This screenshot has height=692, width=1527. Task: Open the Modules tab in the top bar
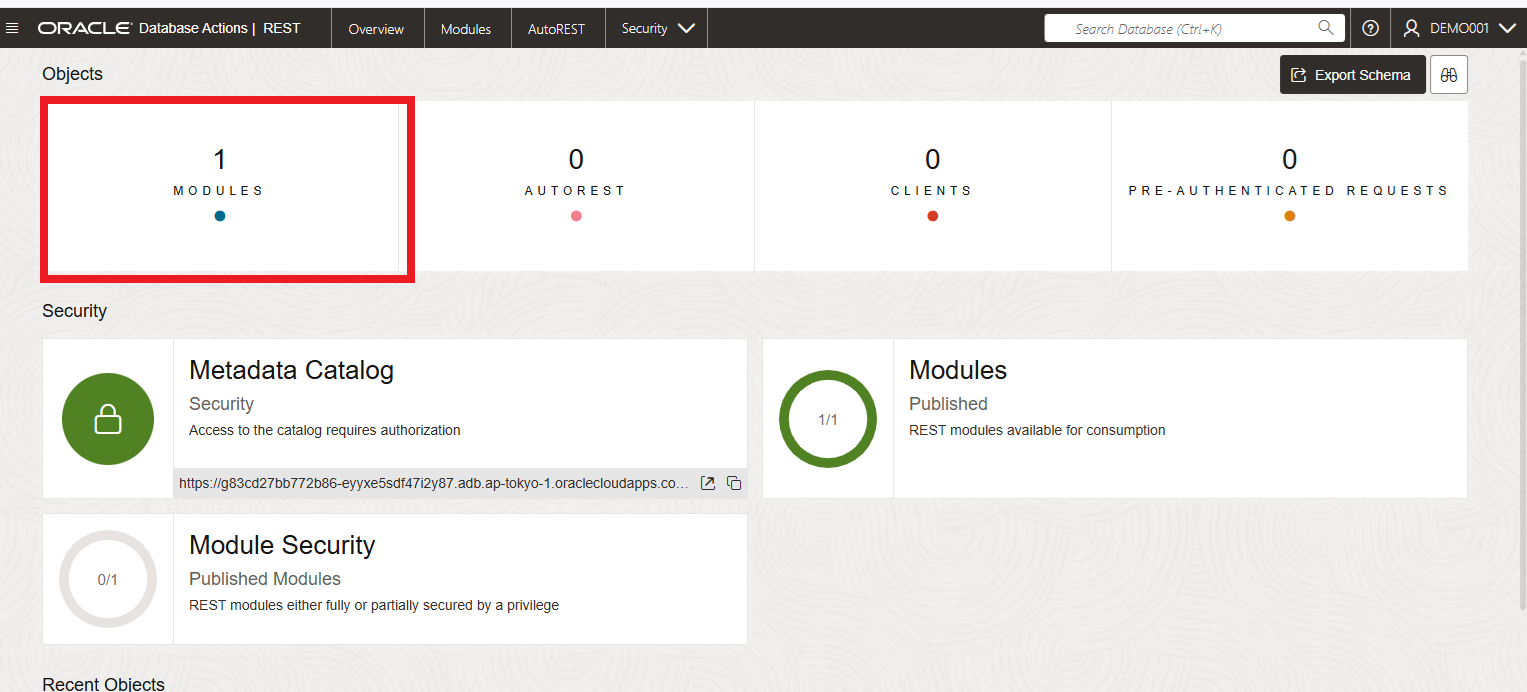click(x=466, y=29)
